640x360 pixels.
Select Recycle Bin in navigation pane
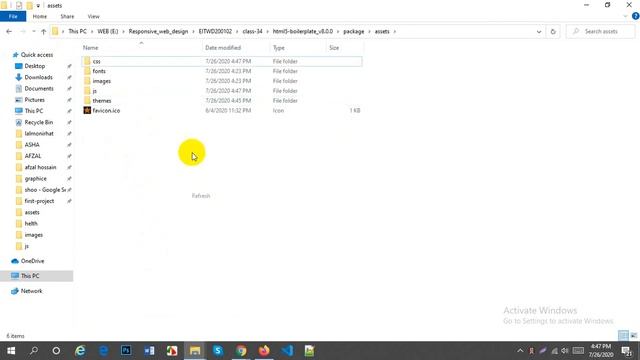[38, 122]
